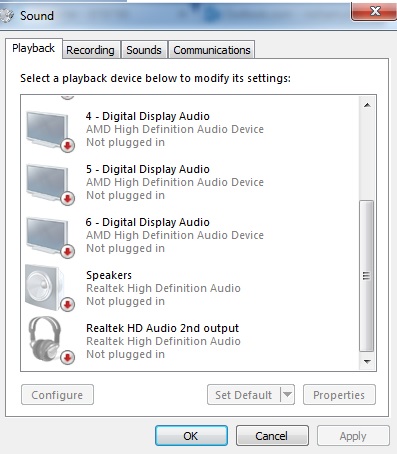
Task: Switch to the Sounds tab
Action: [144, 50]
